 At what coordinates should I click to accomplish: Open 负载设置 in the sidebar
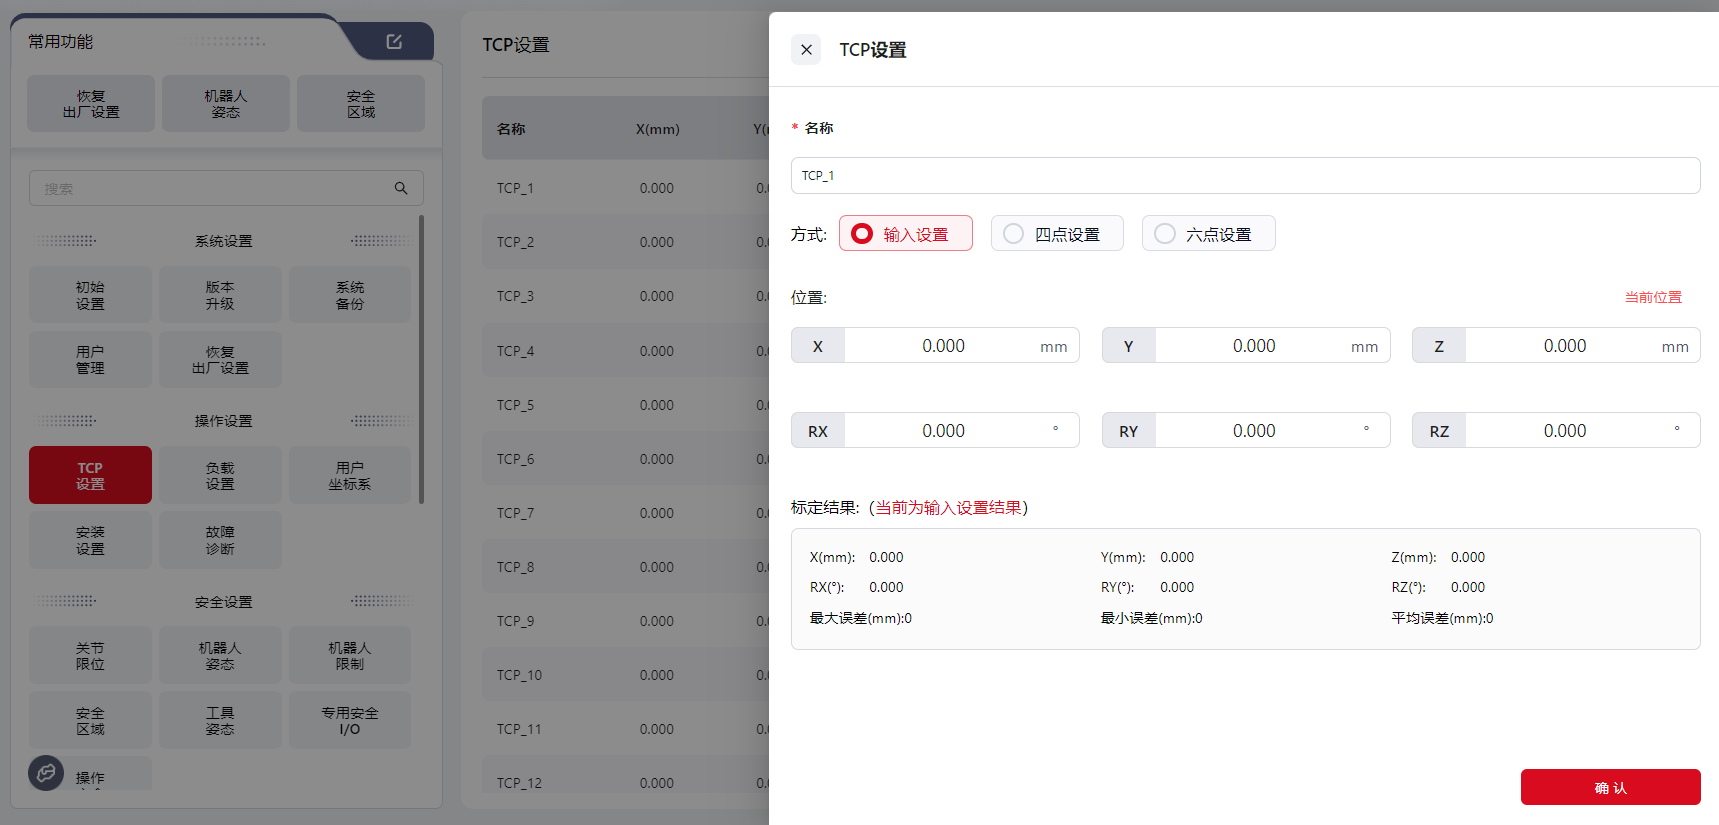point(220,475)
